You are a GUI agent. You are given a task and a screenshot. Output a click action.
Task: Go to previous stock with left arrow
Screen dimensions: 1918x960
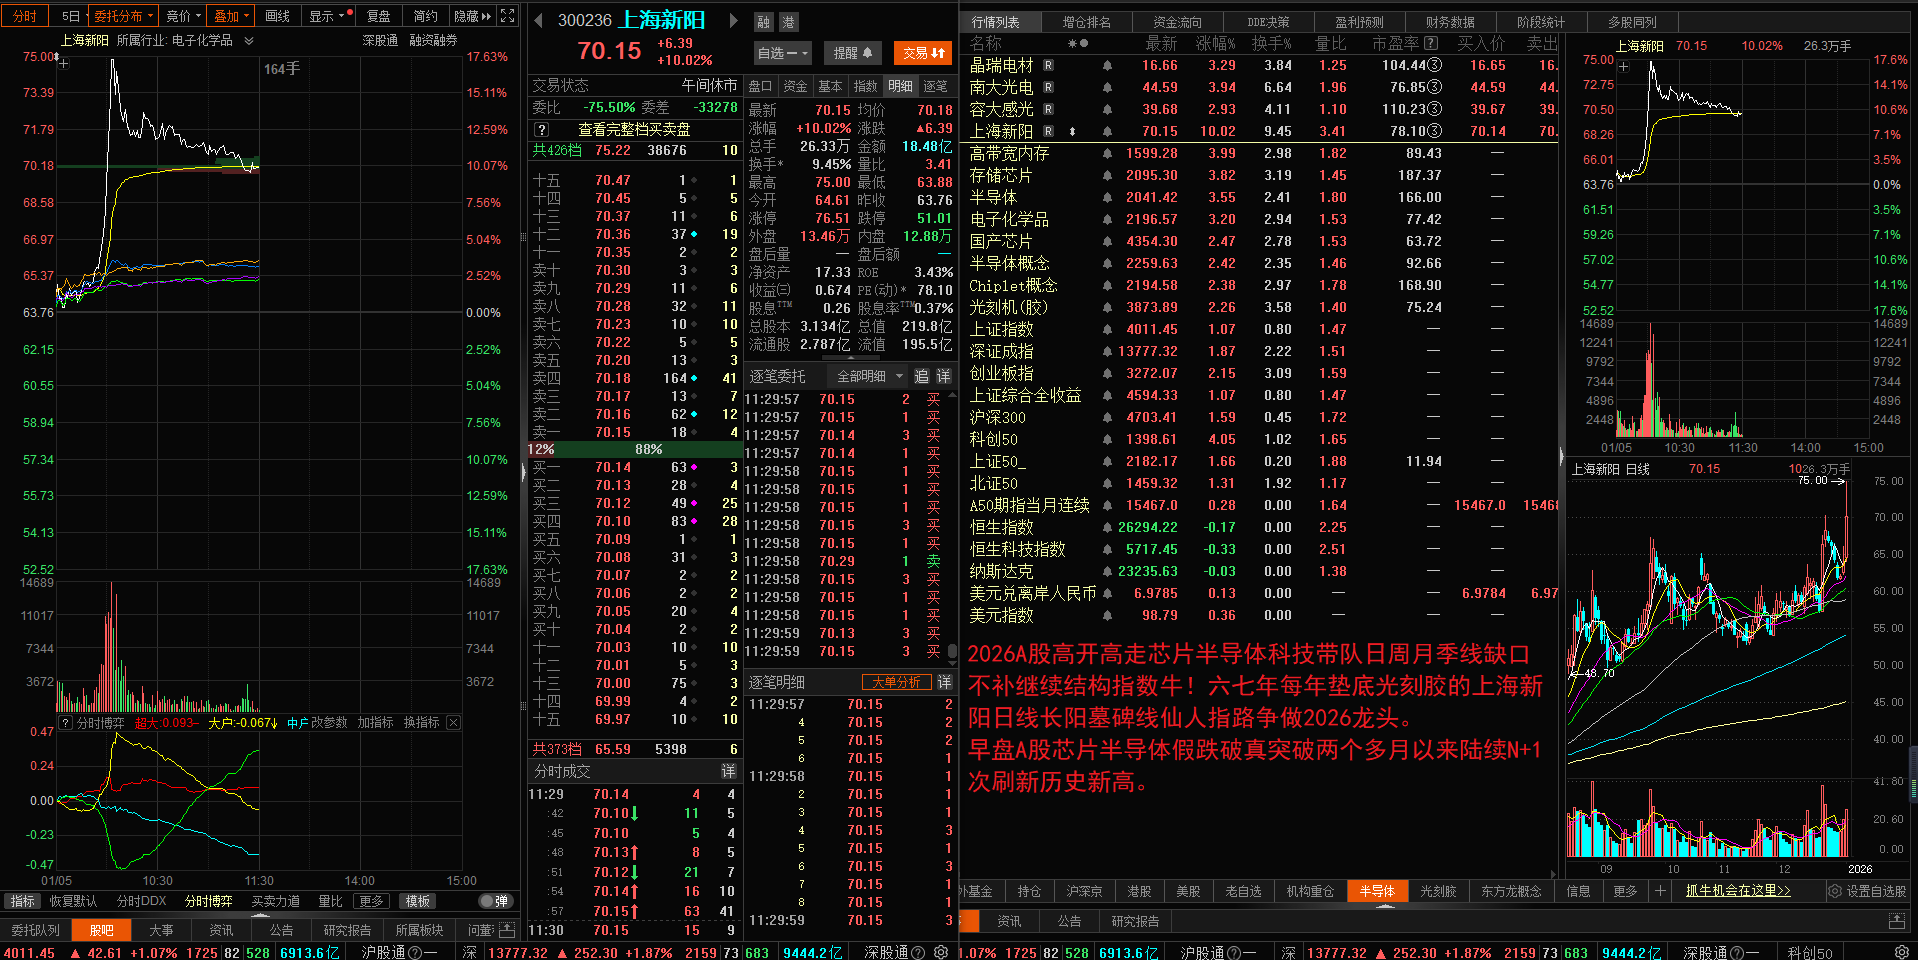(x=538, y=20)
